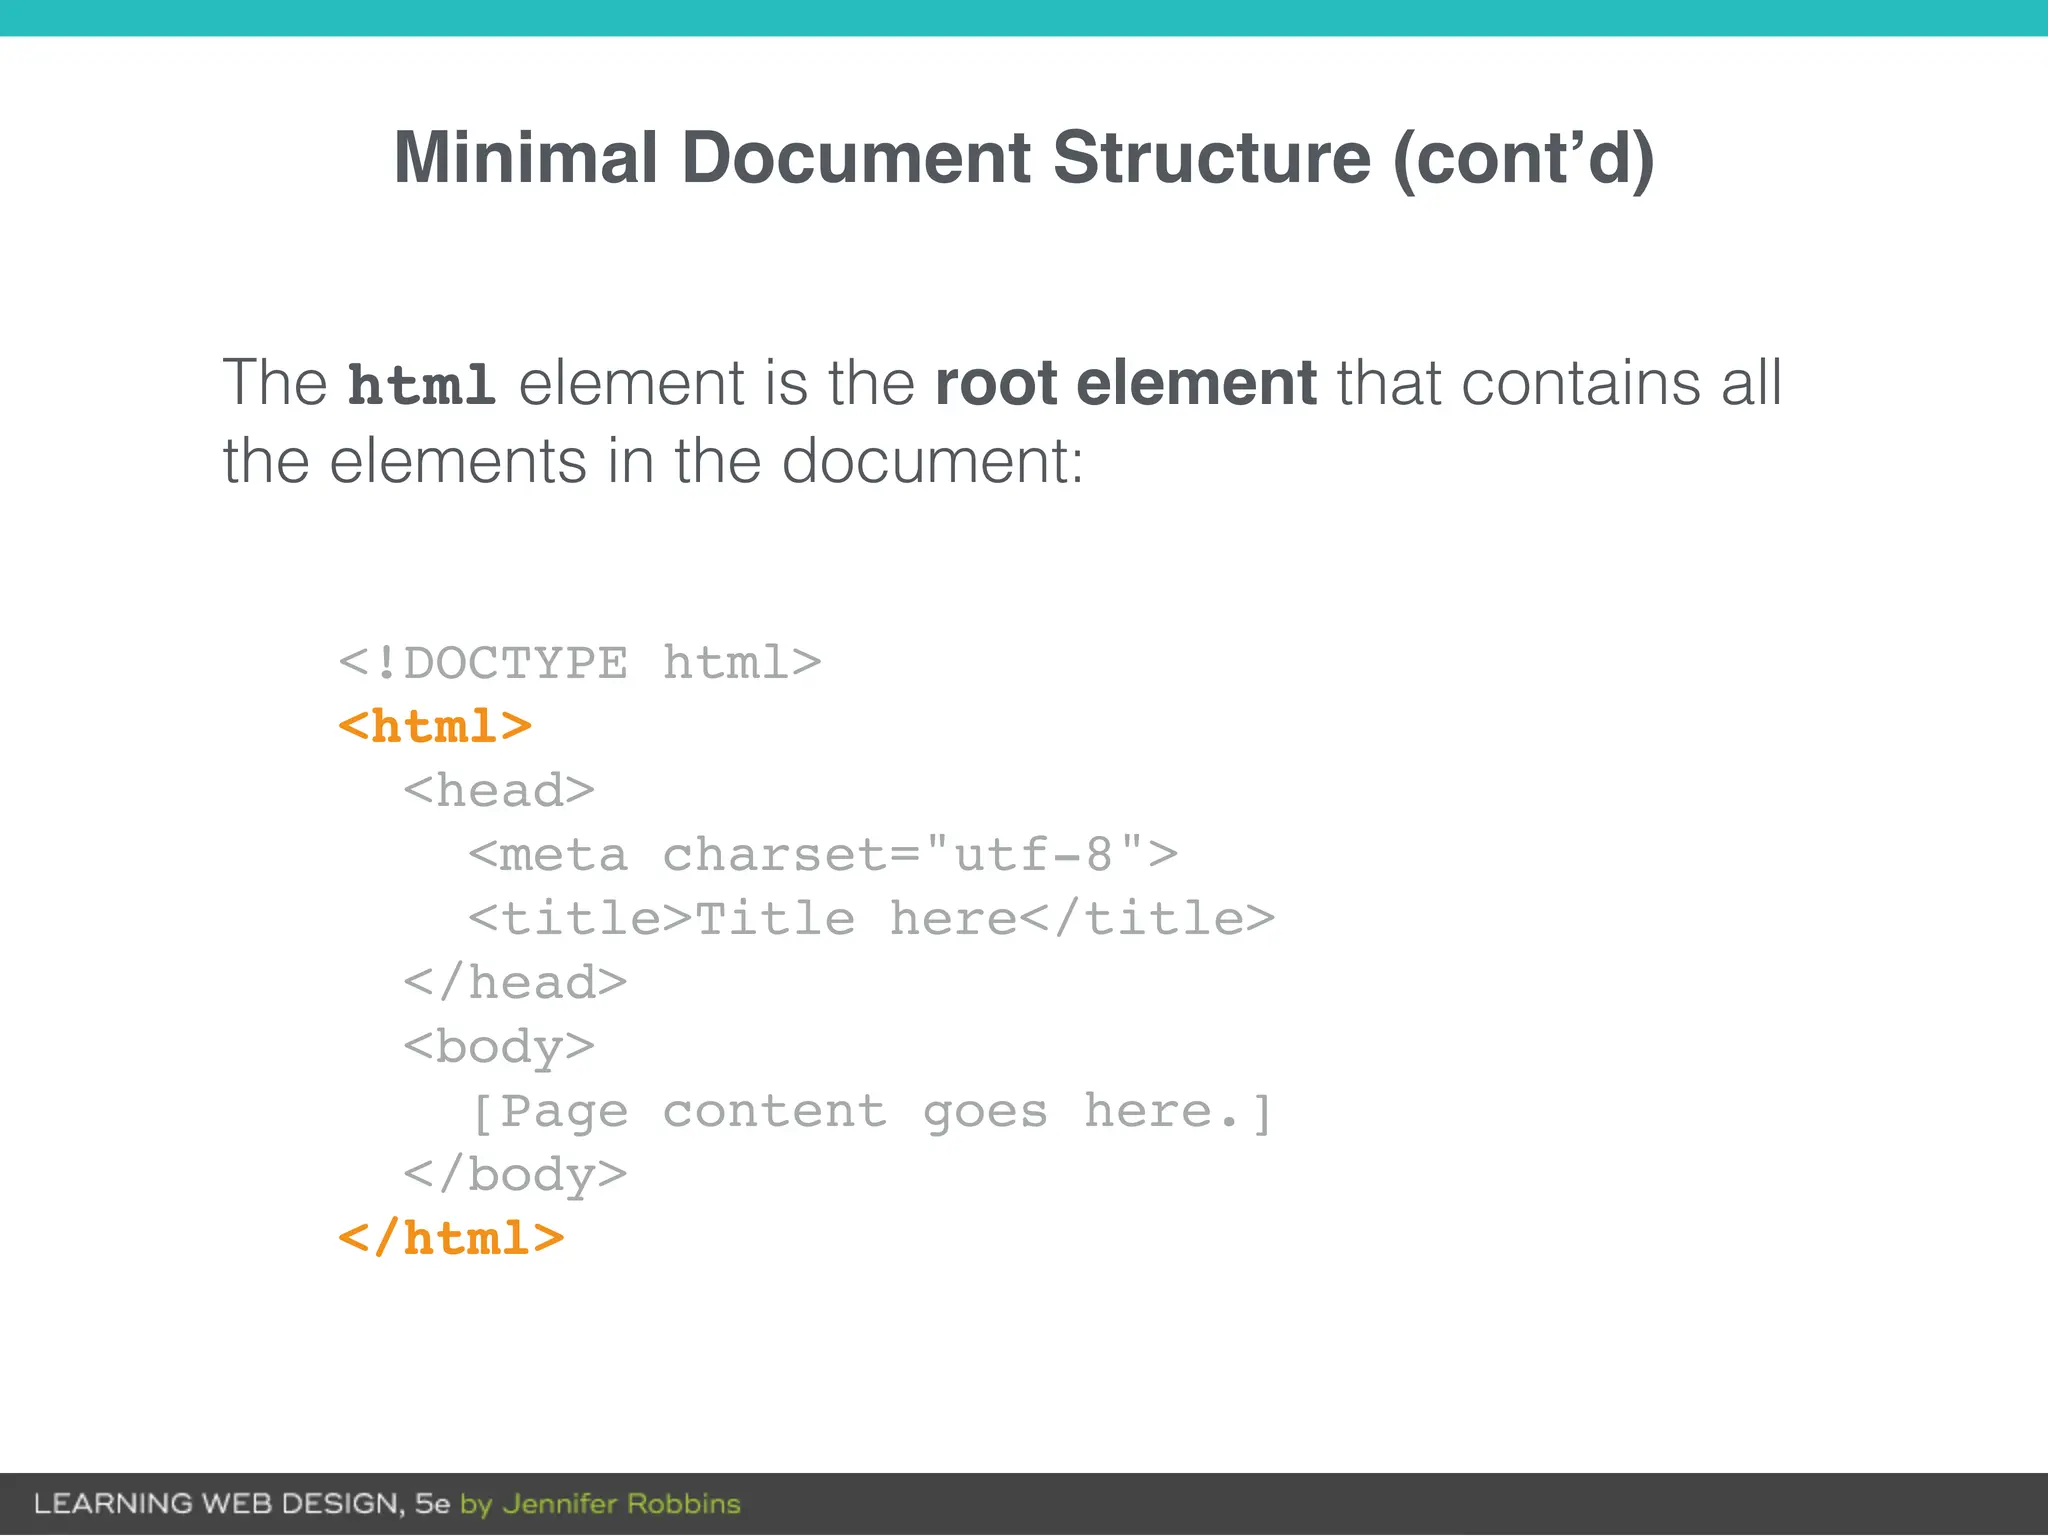Click the '<meta charset="utf-8">' code line
2048x1536 pixels.
(823, 855)
